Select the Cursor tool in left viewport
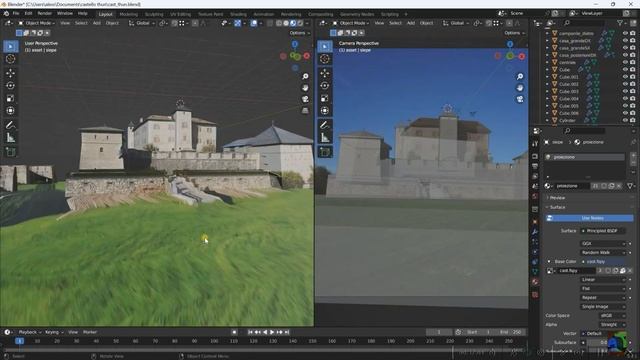The height and width of the screenshot is (360, 640). click(x=11, y=59)
